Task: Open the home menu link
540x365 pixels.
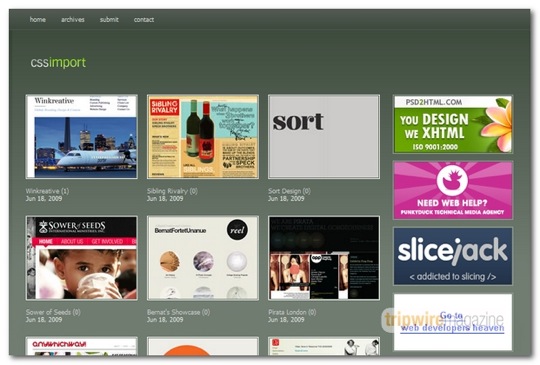Action: tap(38, 20)
